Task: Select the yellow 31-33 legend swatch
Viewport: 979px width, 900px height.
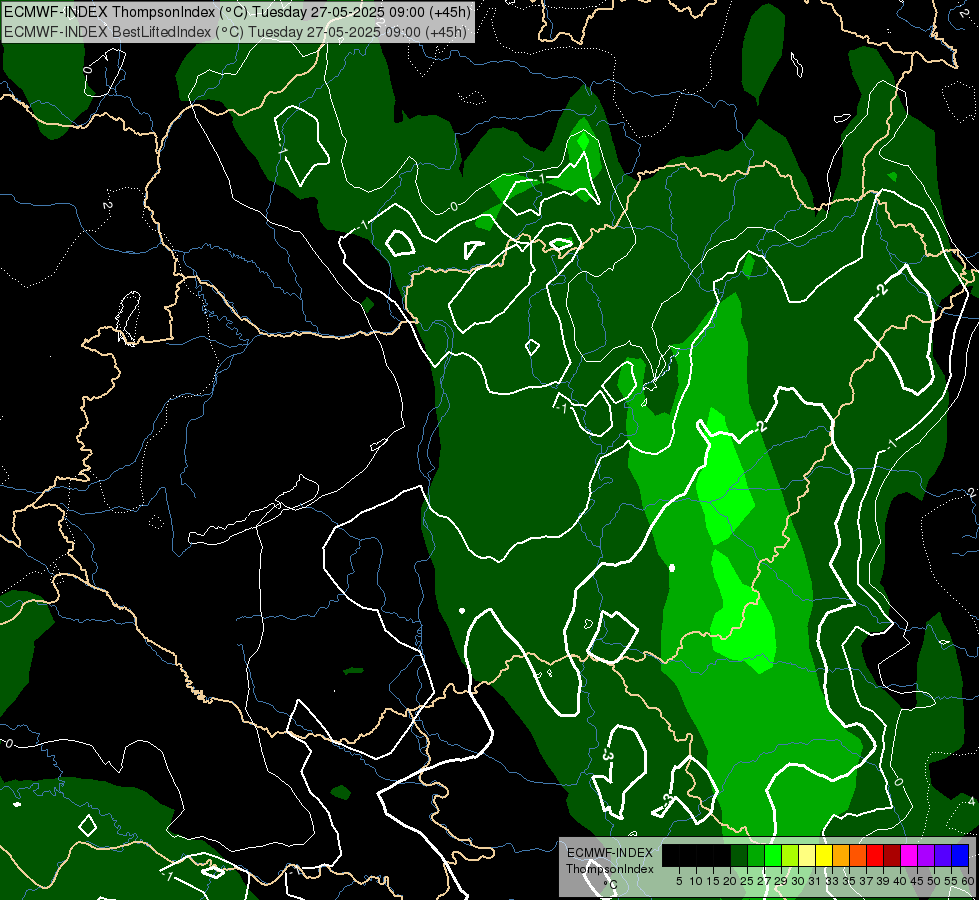Action: pyautogui.click(x=824, y=856)
